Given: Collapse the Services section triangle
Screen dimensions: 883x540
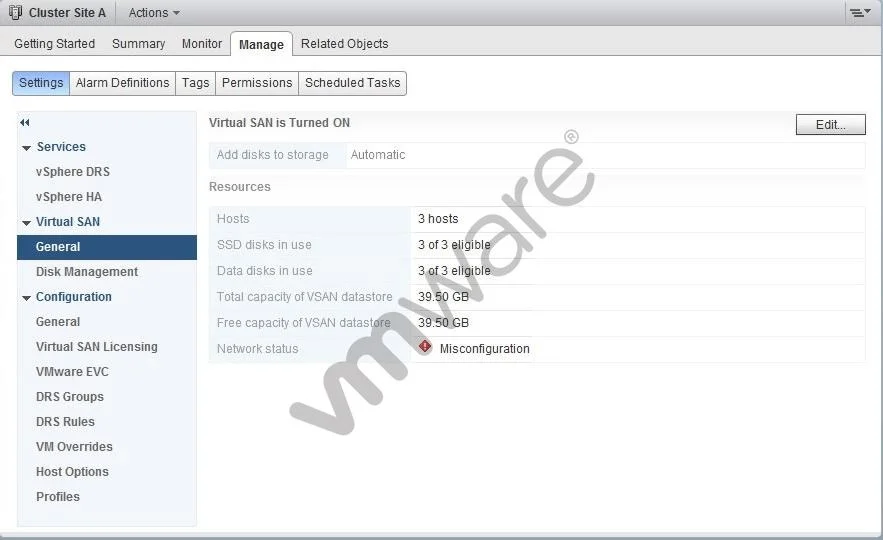Looking at the screenshot, I should [x=26, y=148].
